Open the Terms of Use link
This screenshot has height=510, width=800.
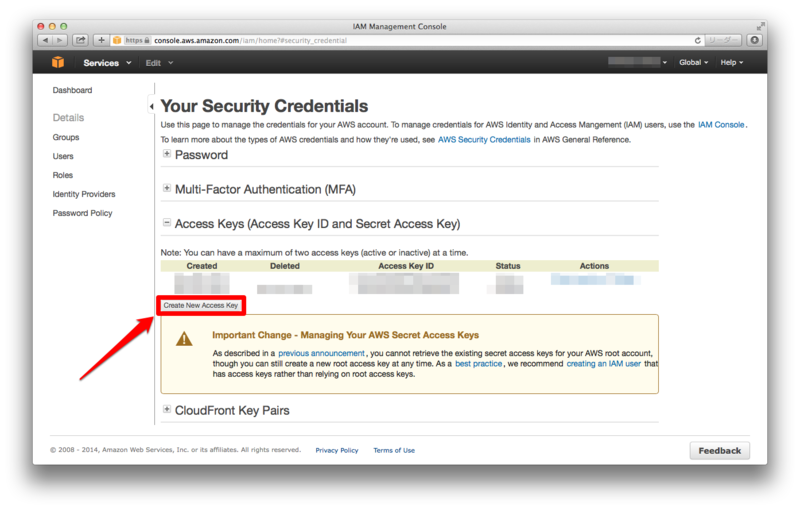pyautogui.click(x=394, y=450)
